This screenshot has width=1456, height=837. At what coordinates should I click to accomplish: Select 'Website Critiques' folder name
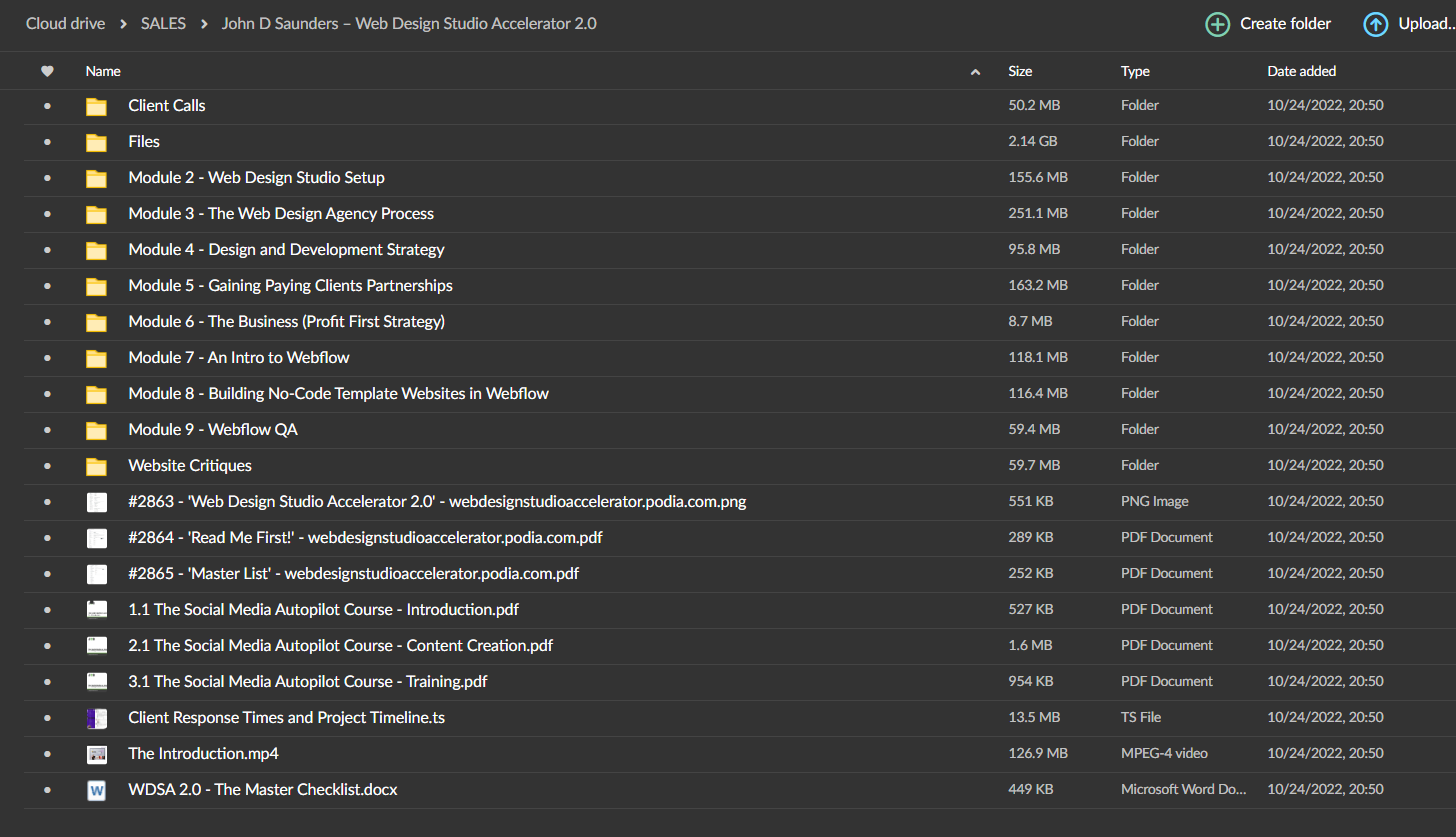[190, 466]
